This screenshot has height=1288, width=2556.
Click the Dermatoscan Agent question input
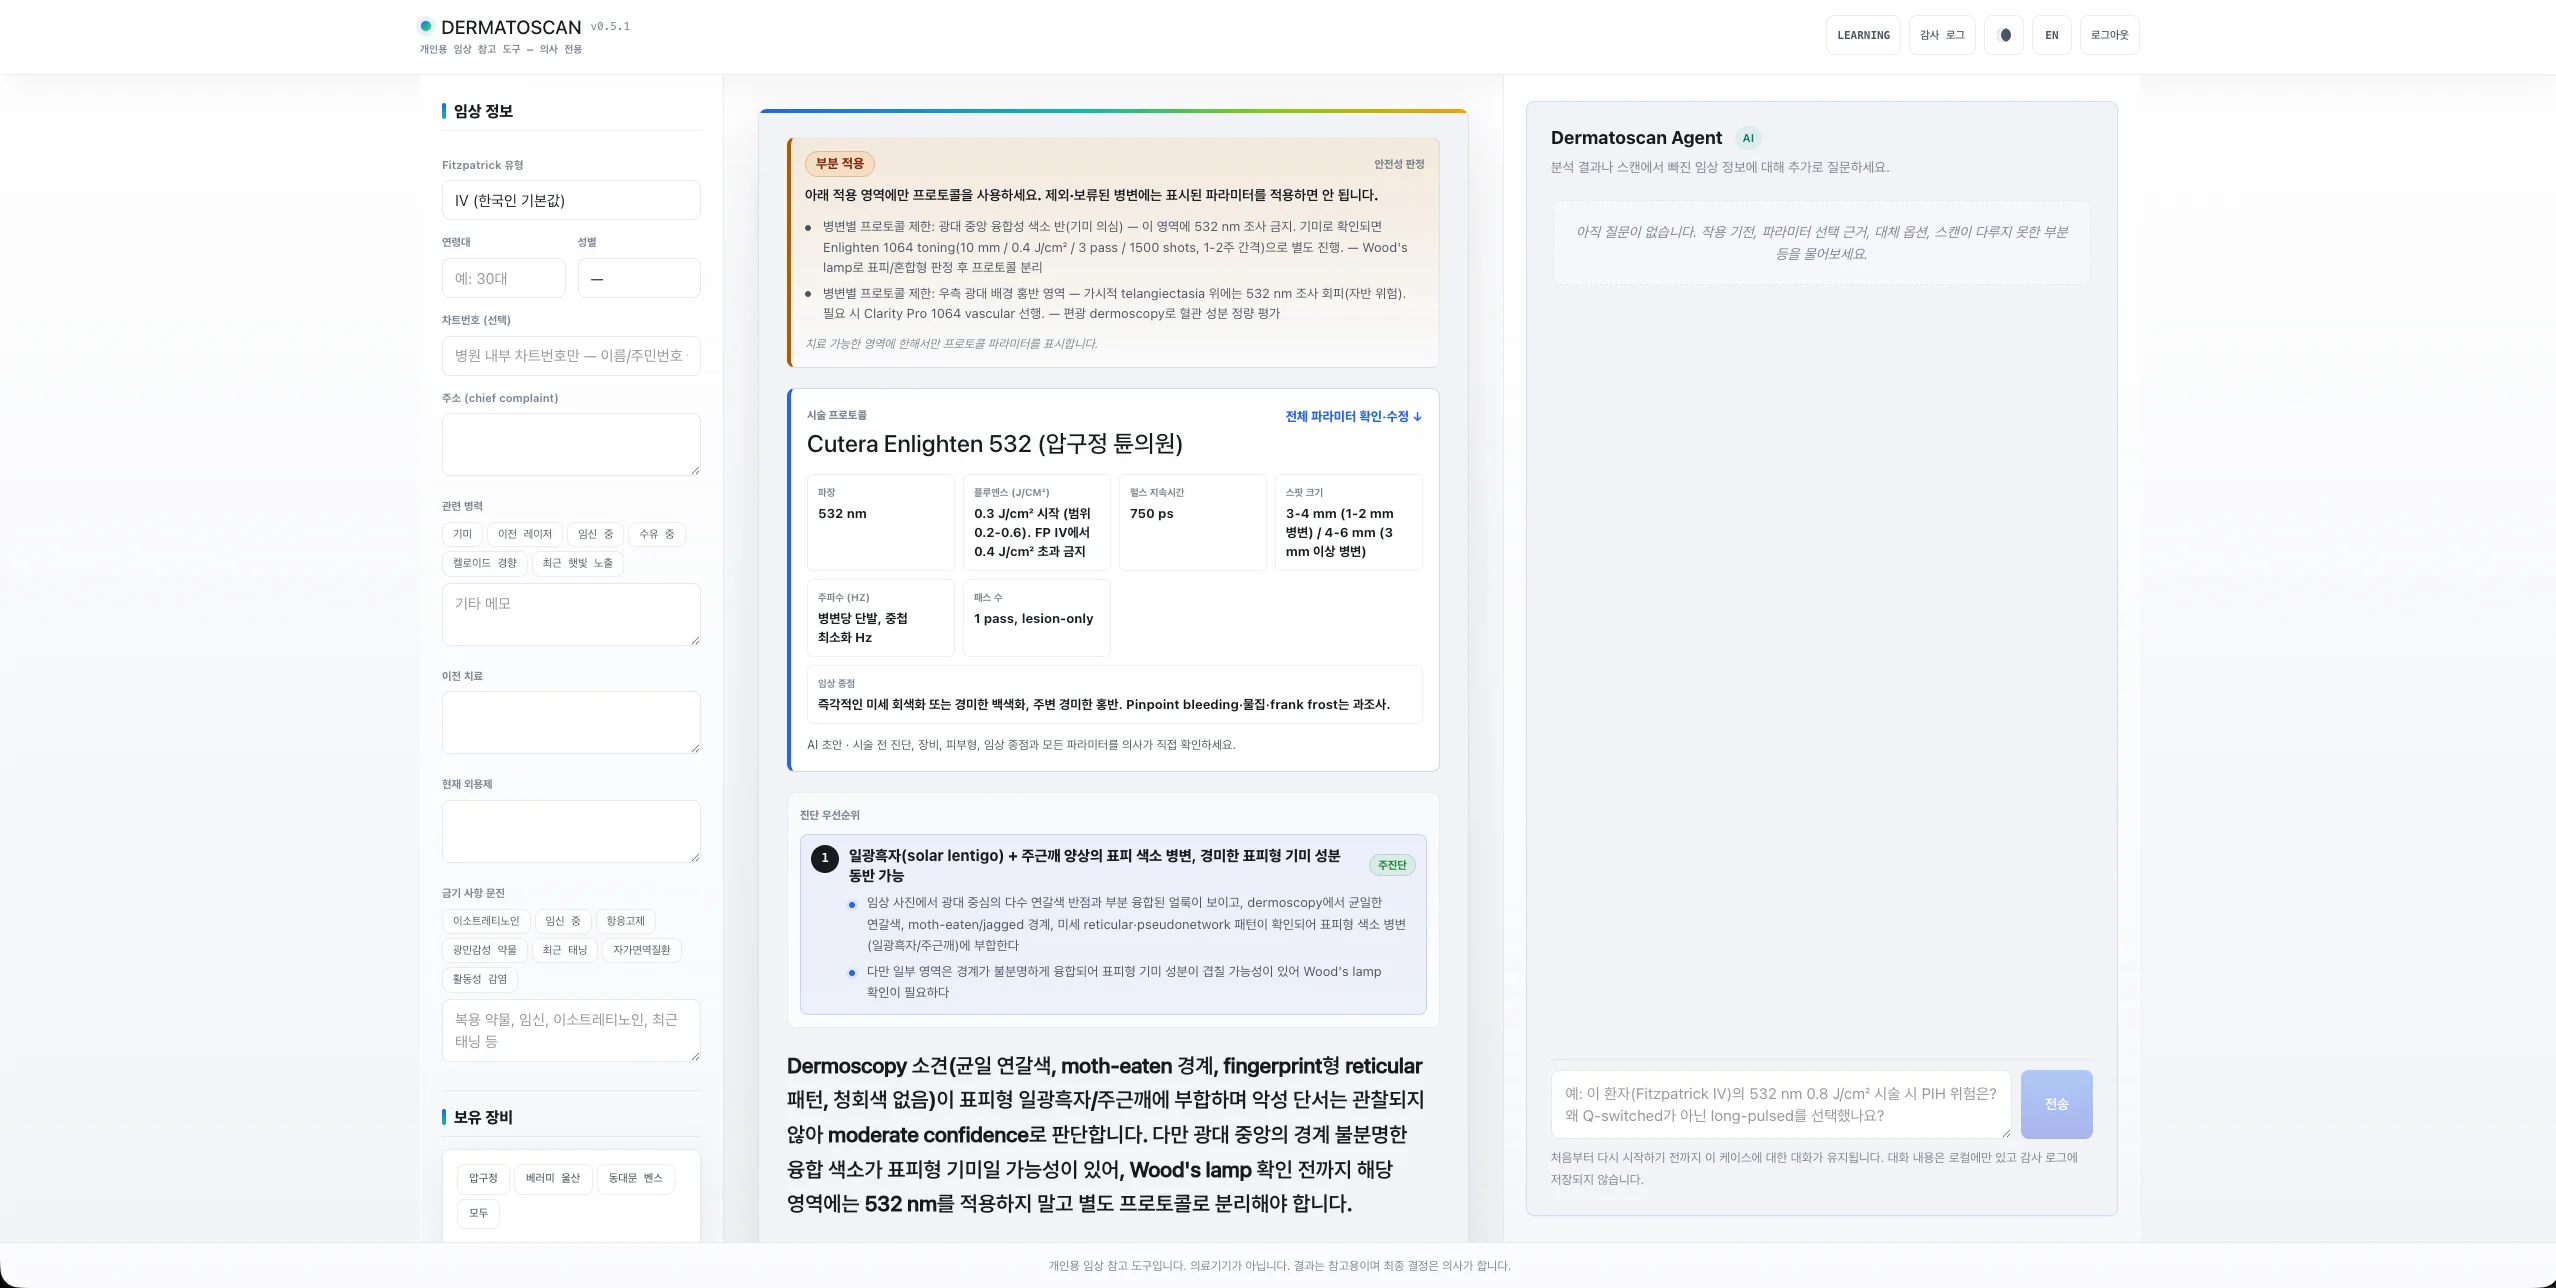(x=1781, y=1104)
